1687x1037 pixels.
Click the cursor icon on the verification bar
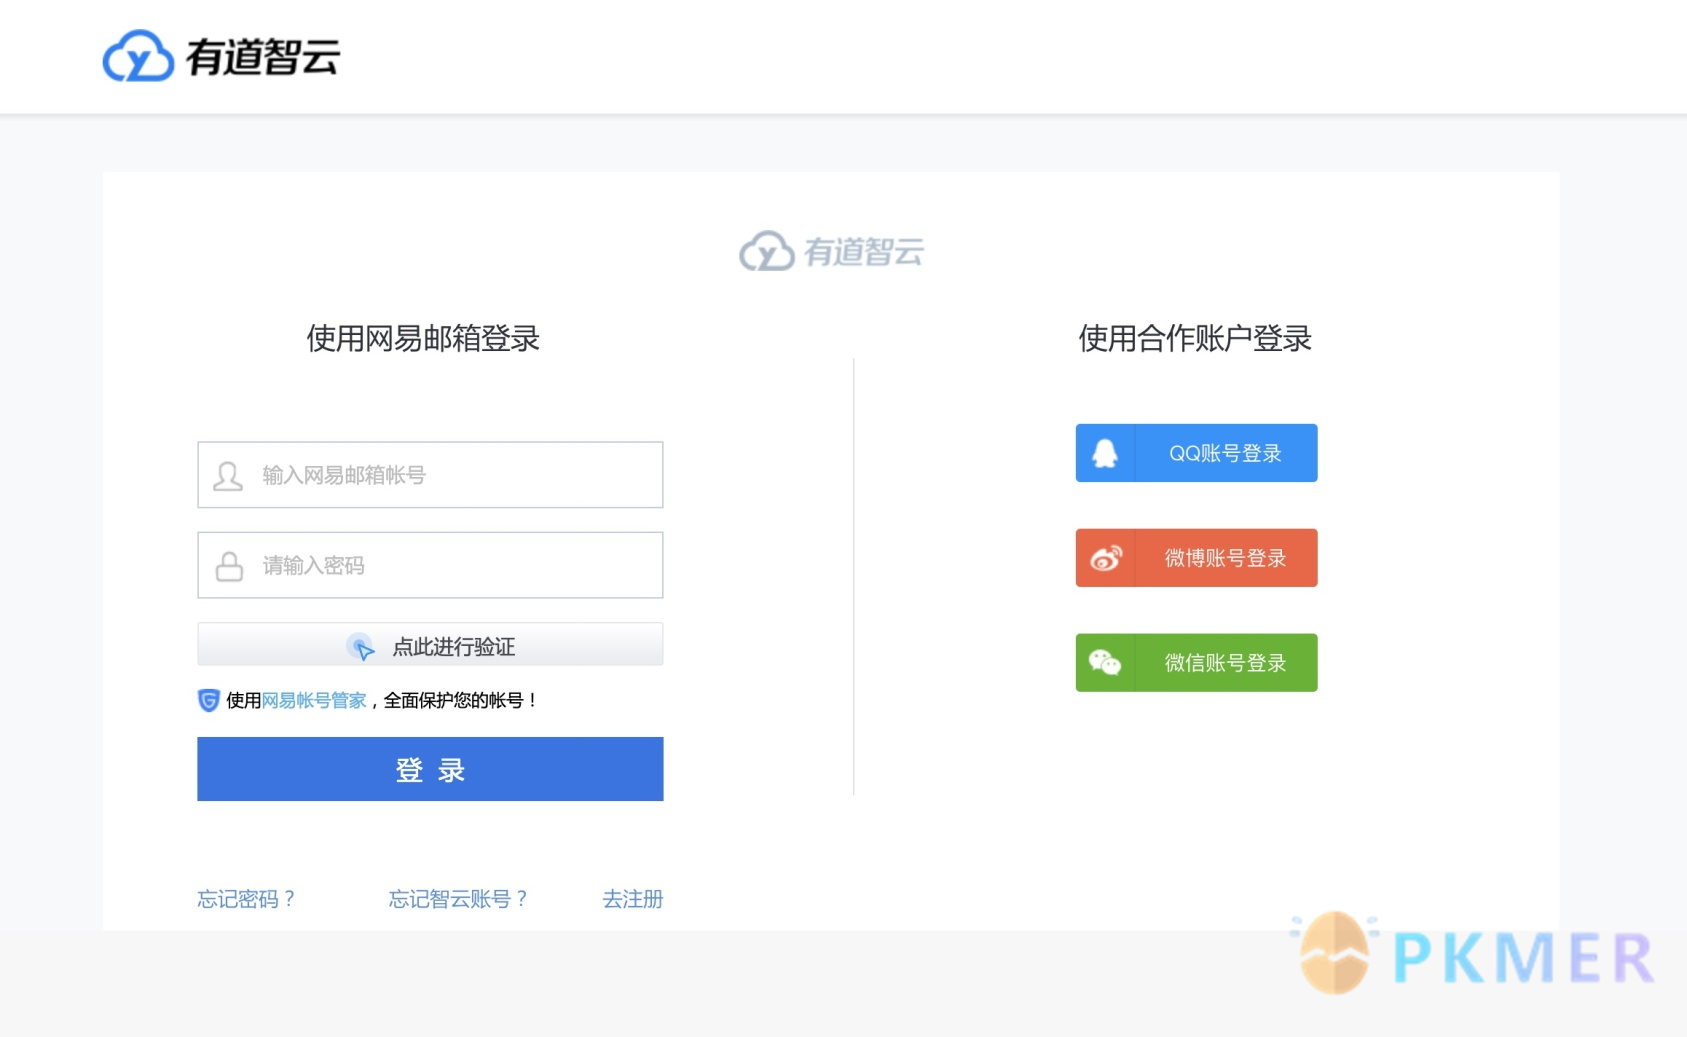coord(361,647)
